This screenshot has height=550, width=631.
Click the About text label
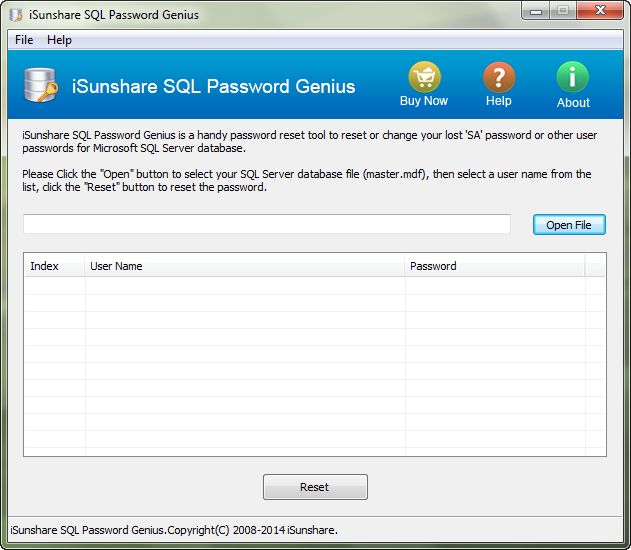pyautogui.click(x=573, y=102)
